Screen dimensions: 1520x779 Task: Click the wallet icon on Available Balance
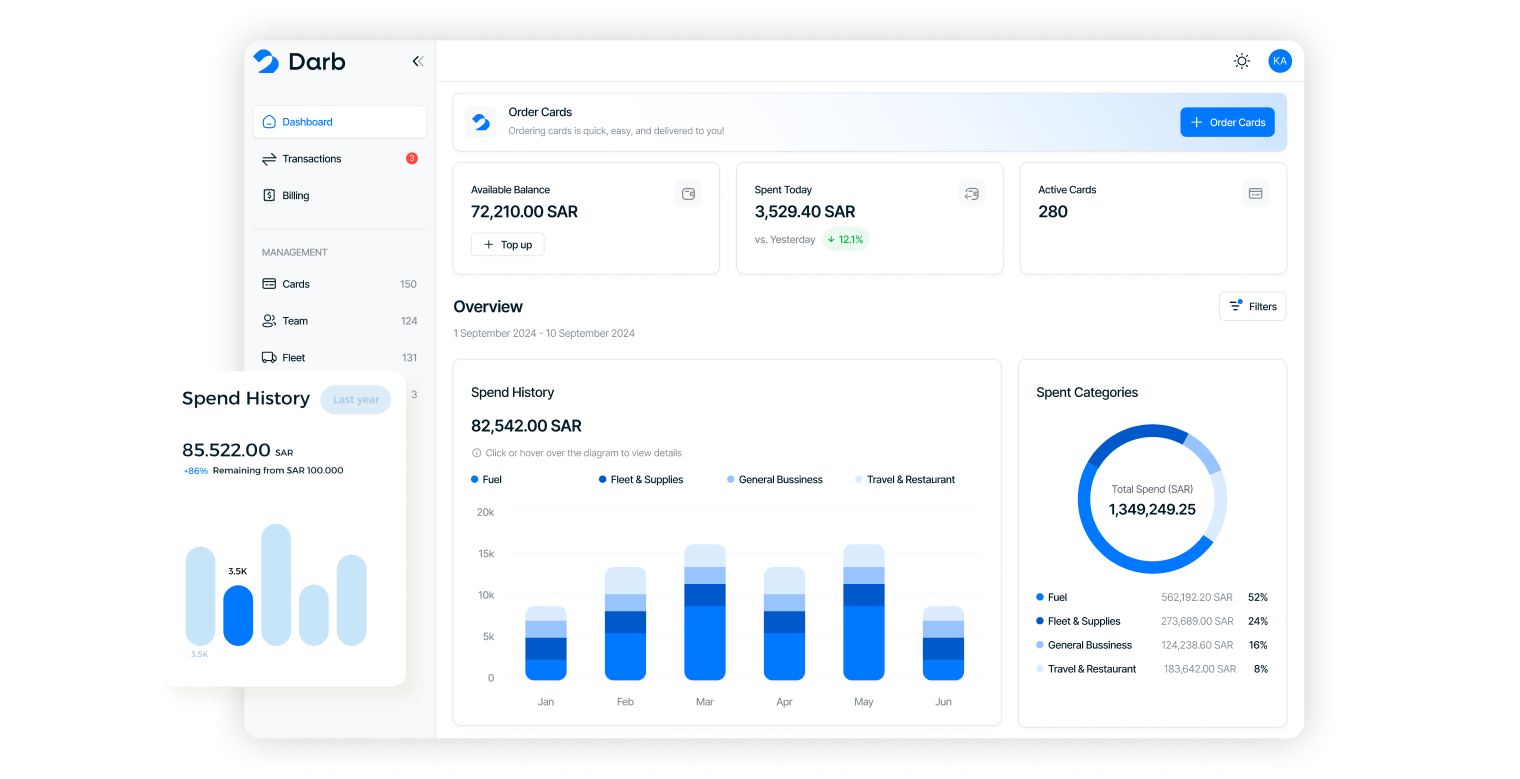click(x=688, y=194)
